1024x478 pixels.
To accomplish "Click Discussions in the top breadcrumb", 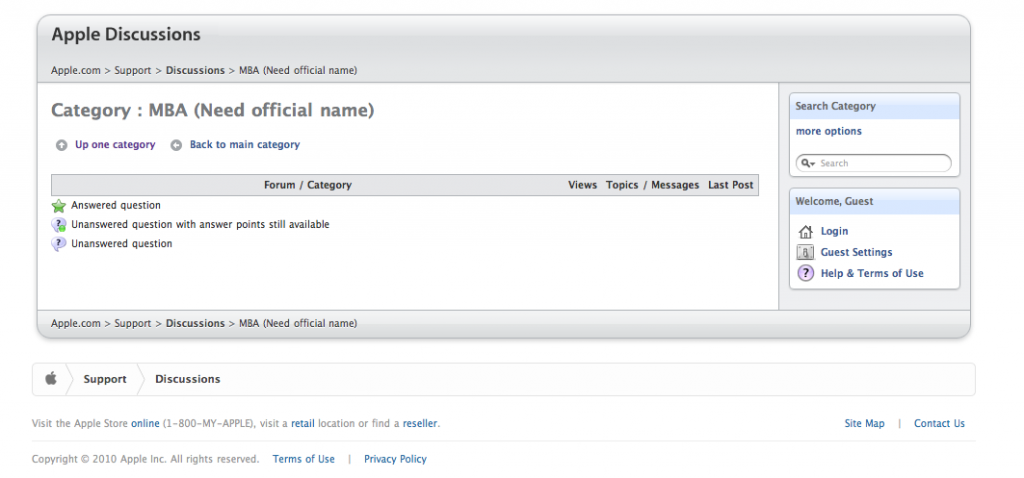I will [x=195, y=71].
